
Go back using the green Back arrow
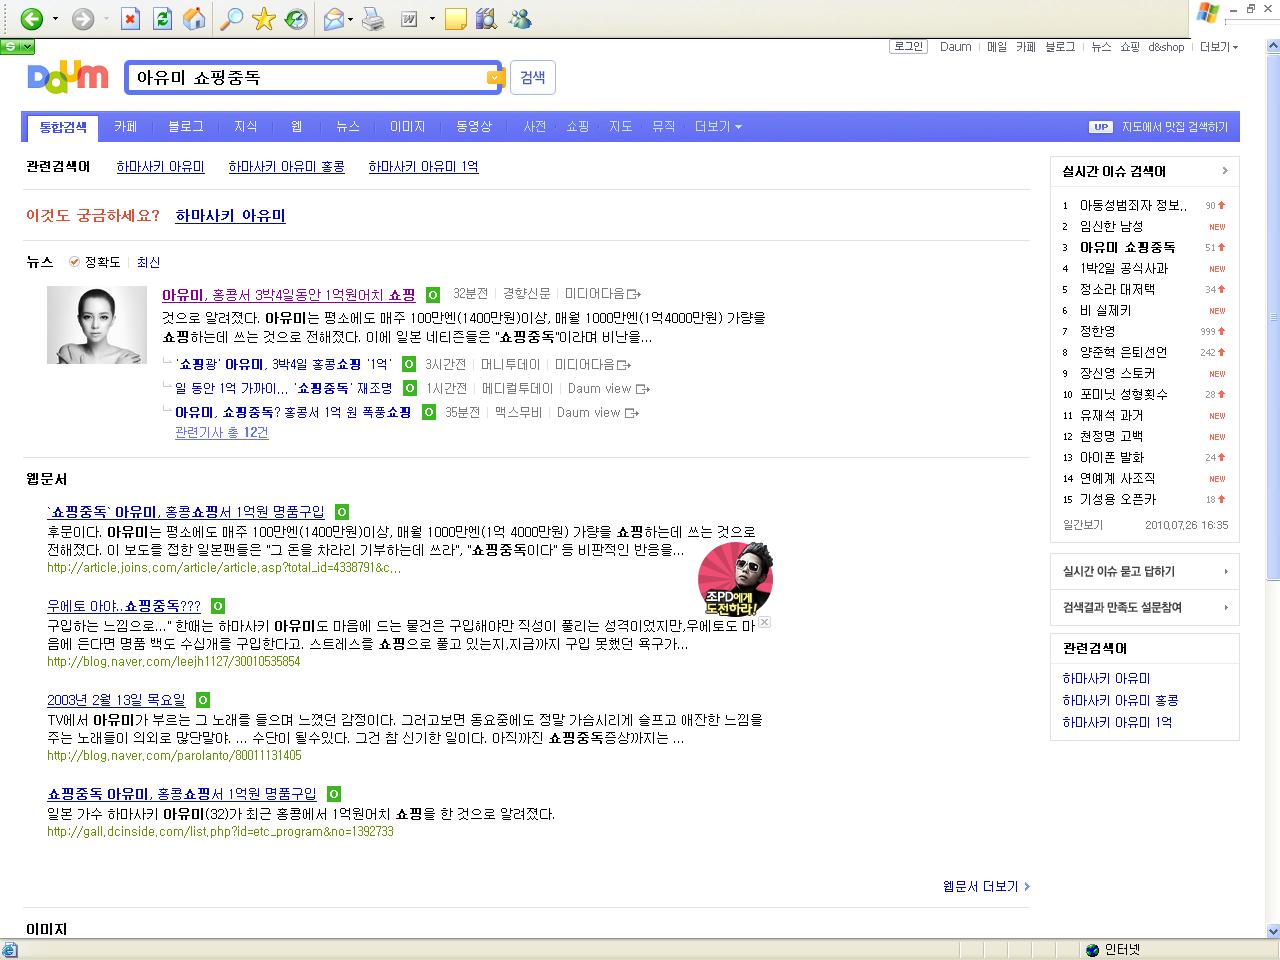click(31, 19)
